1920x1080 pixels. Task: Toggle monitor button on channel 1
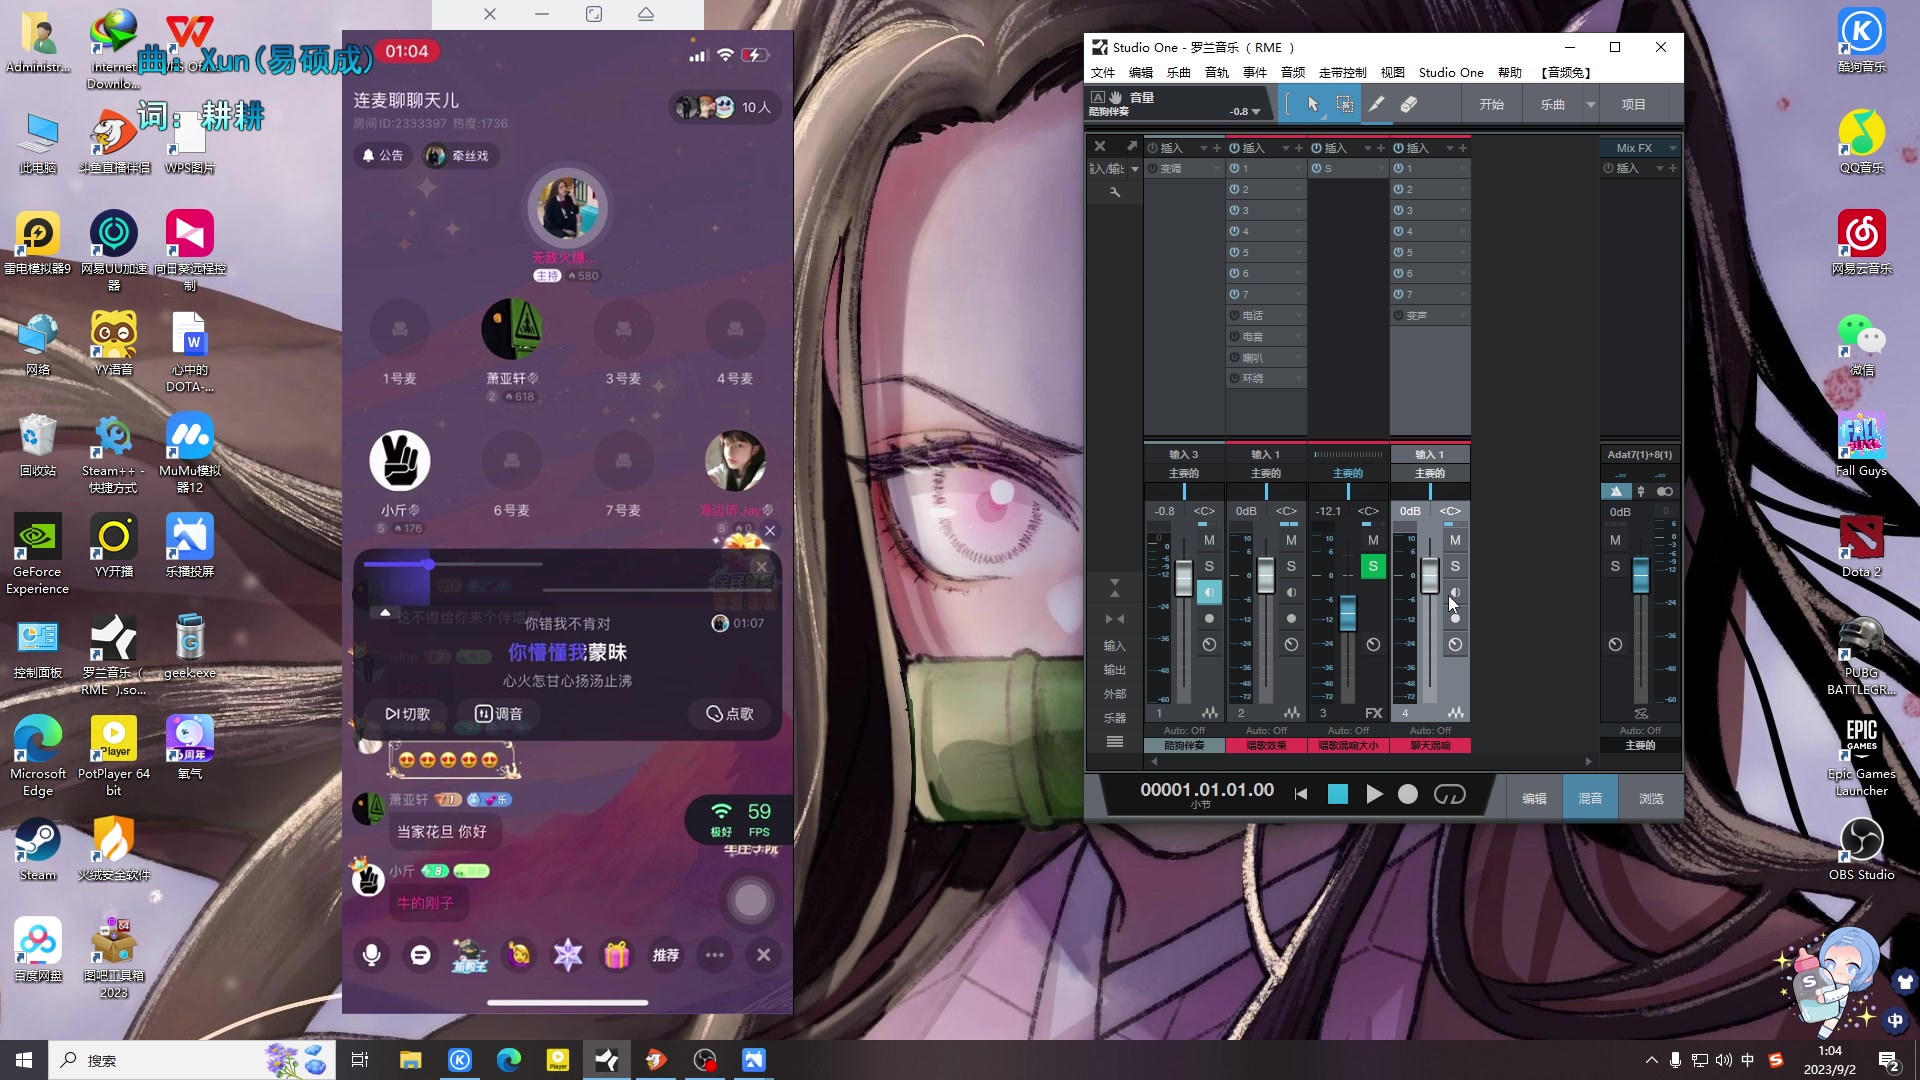pyautogui.click(x=1209, y=592)
